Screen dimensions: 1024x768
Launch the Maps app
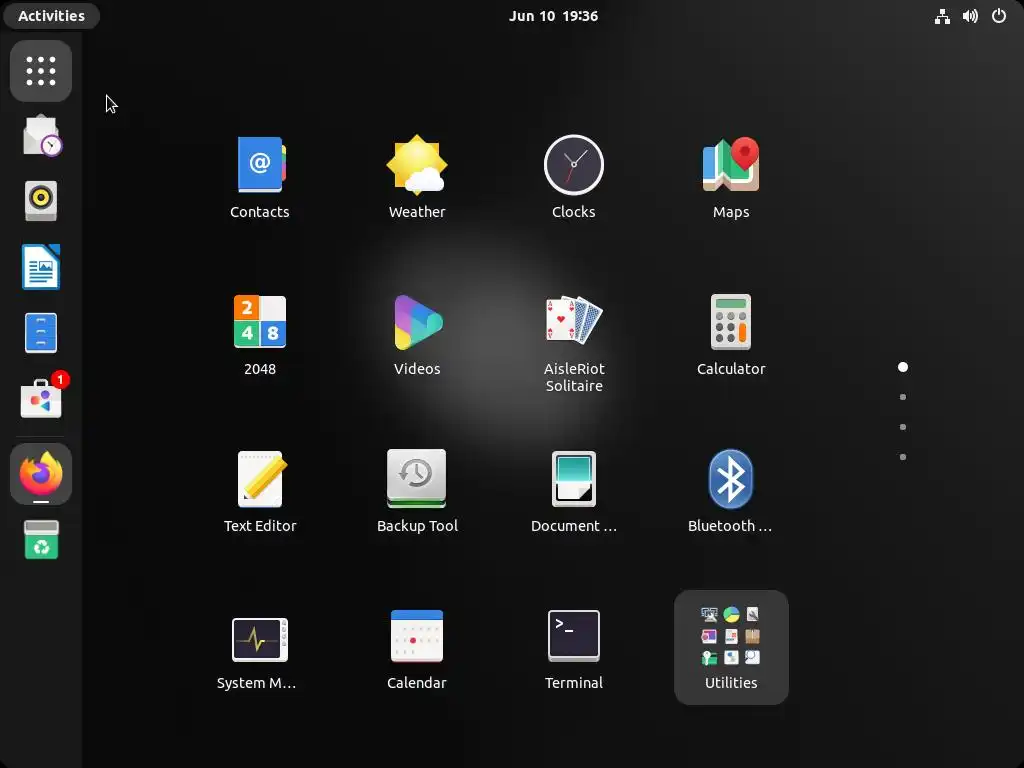[x=731, y=176]
